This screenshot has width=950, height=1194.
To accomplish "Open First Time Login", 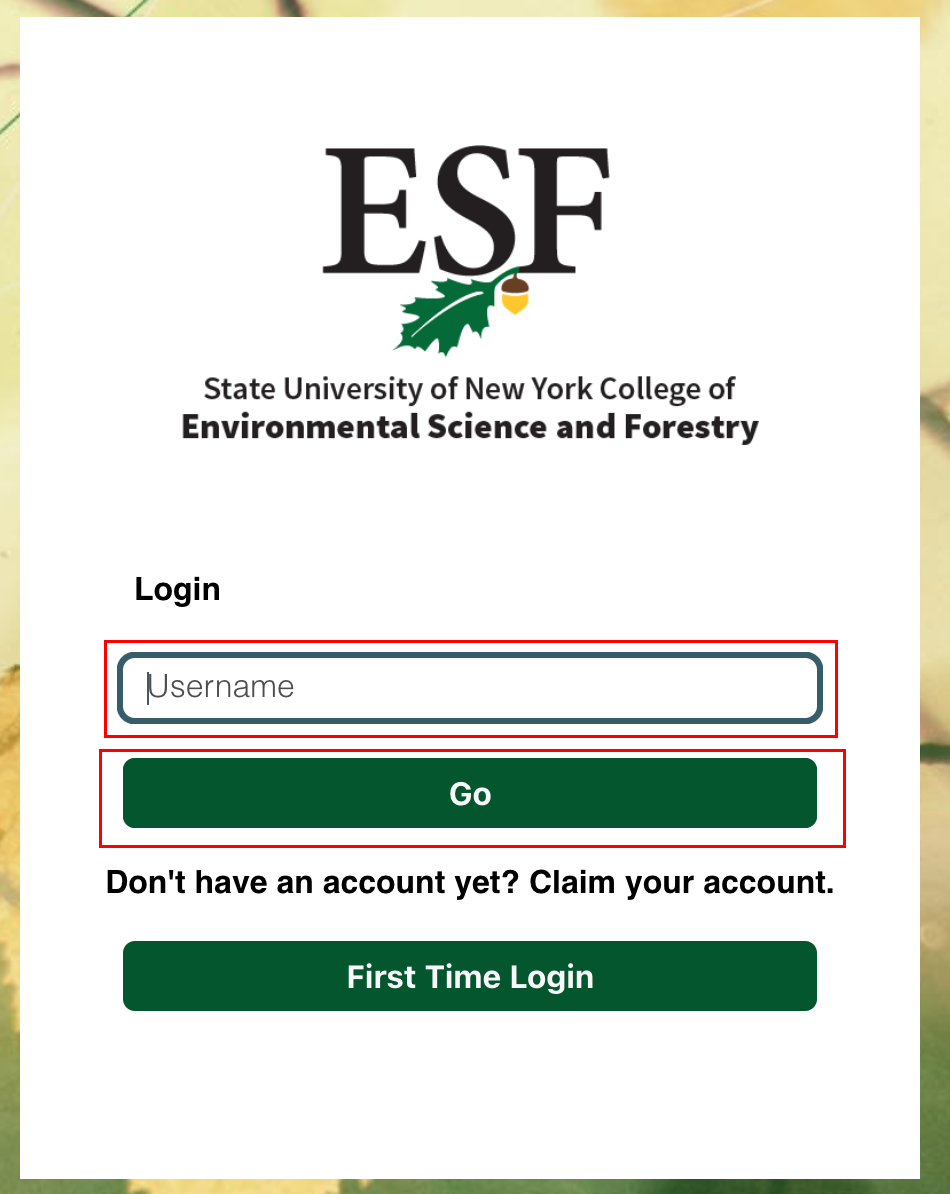I will [470, 976].
